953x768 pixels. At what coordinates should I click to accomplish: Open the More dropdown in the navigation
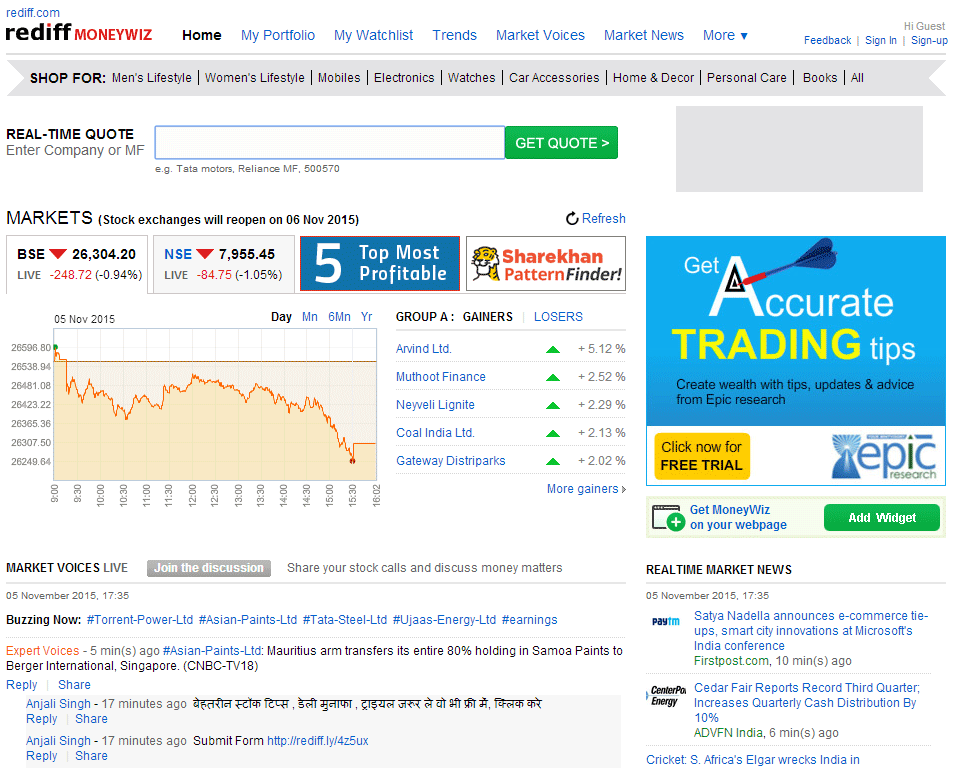pyautogui.click(x=725, y=35)
